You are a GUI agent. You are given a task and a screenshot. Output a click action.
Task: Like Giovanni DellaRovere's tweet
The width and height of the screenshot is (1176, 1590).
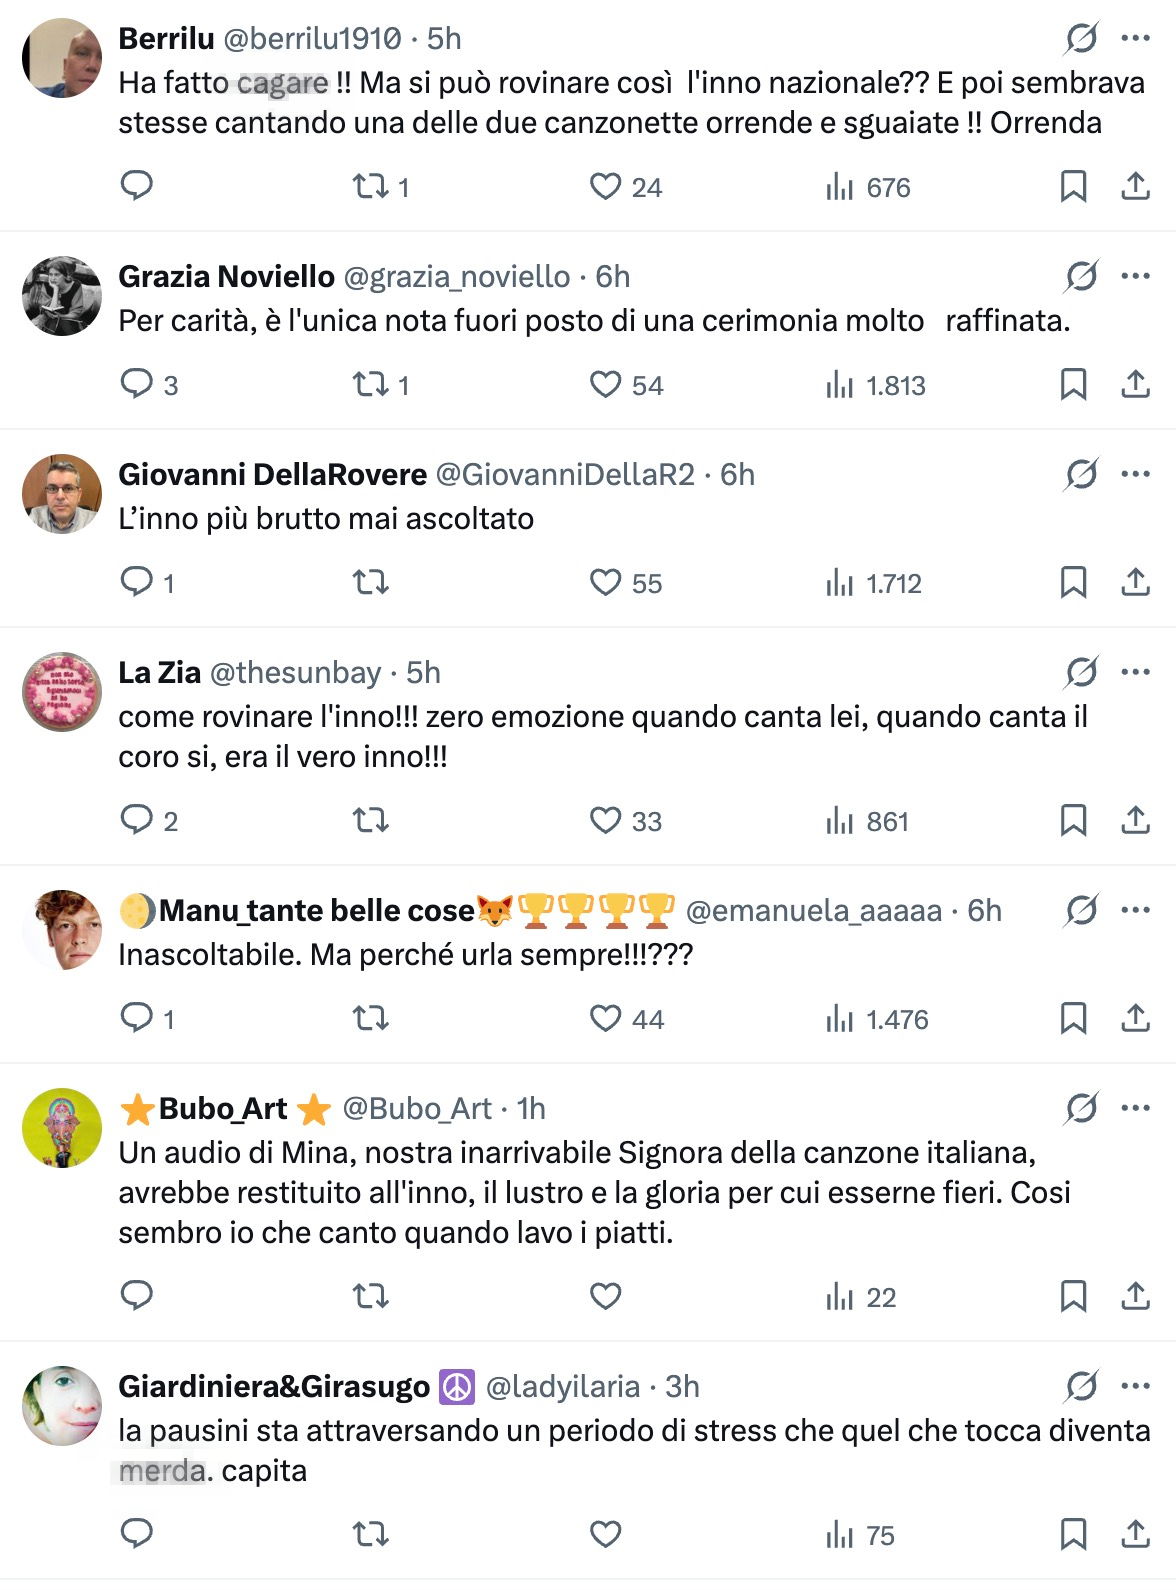point(605,582)
